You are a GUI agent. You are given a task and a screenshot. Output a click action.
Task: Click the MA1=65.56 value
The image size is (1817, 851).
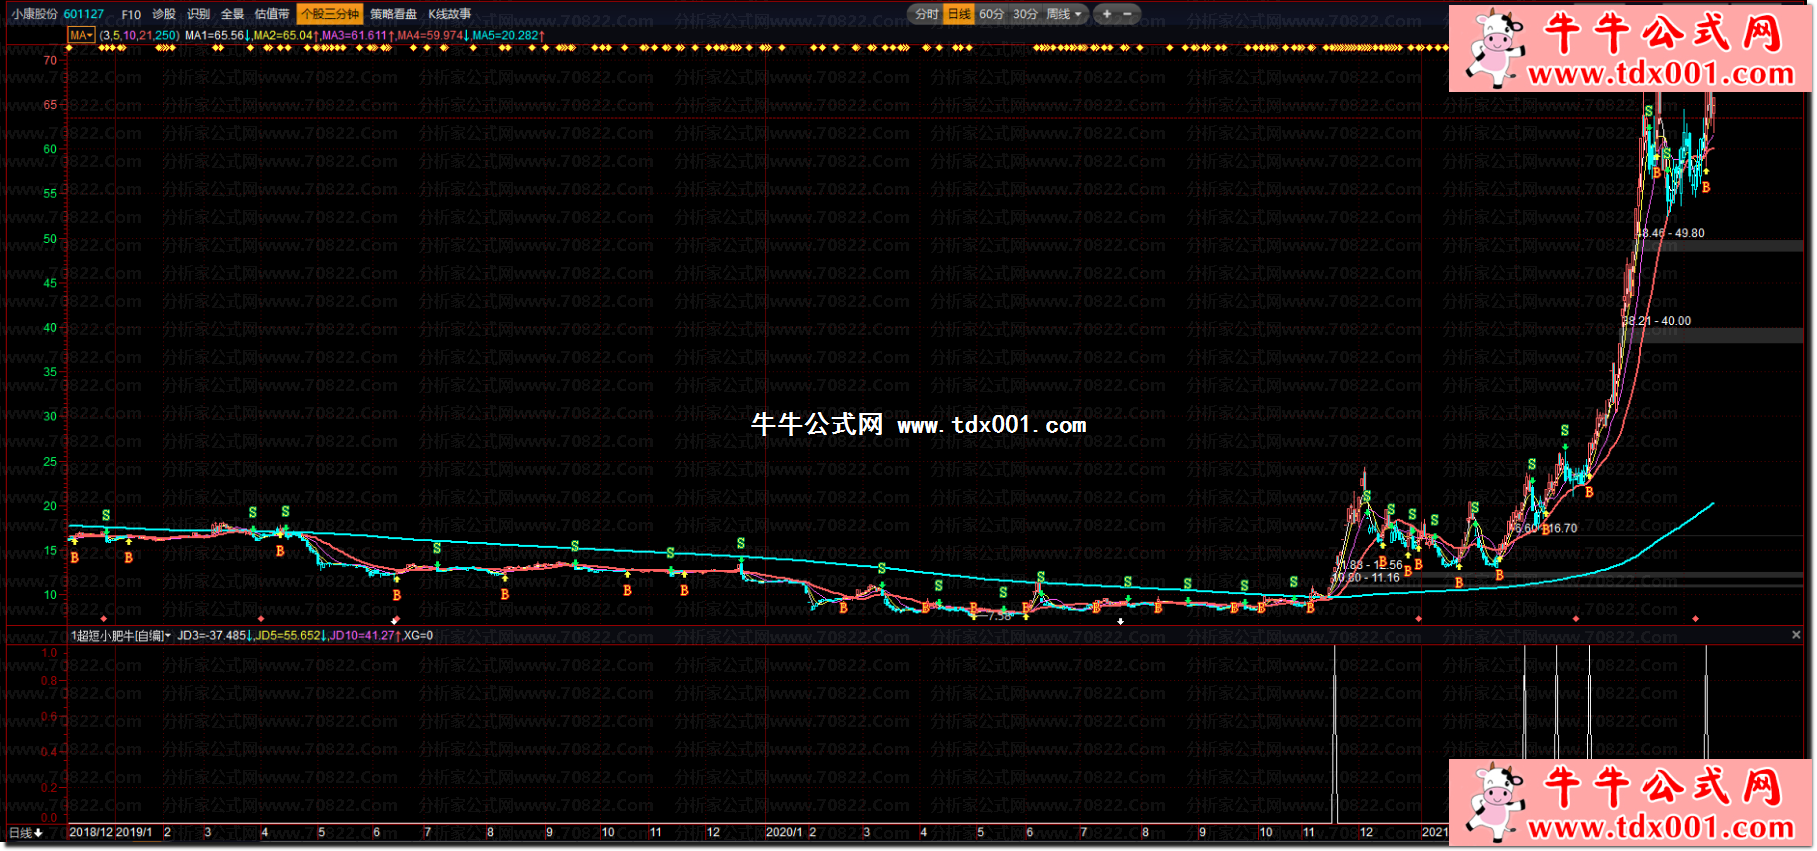[216, 35]
